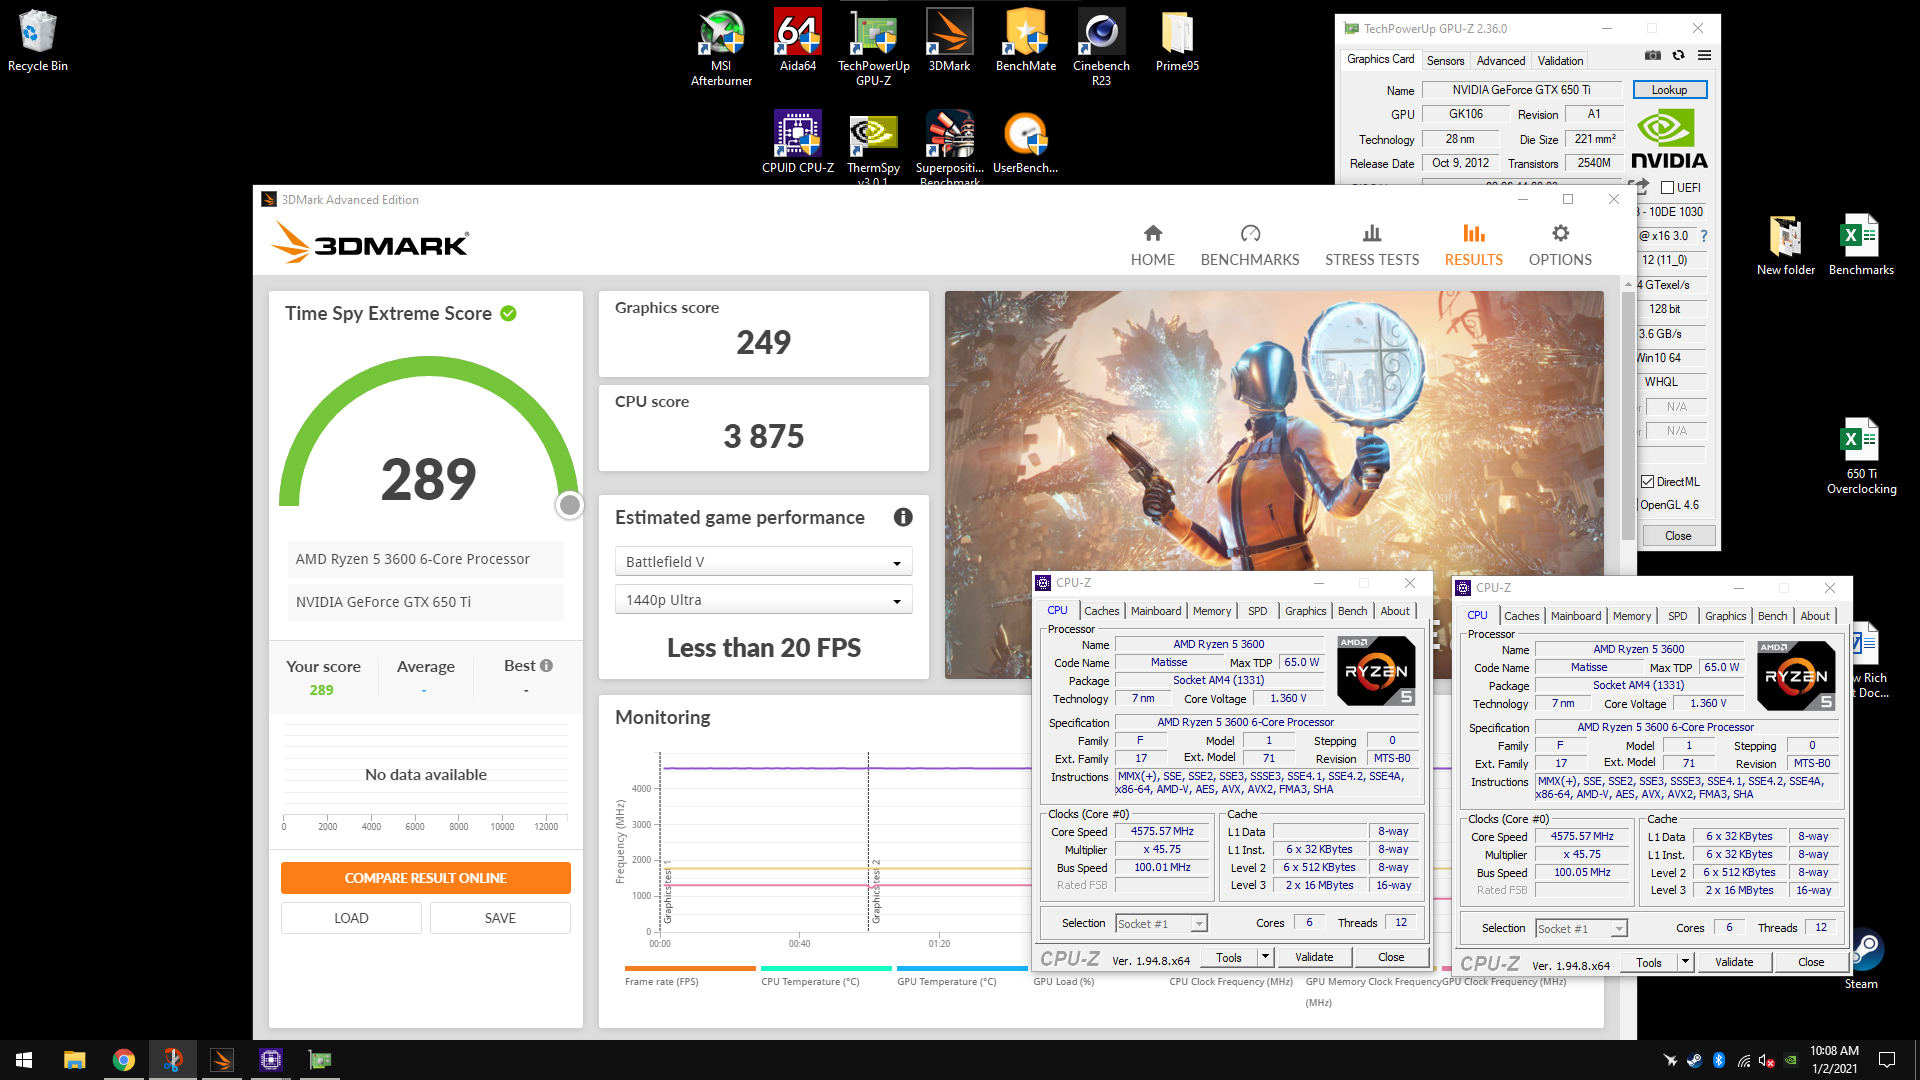Open Steam shortcut on the desktop
This screenshot has height=1080, width=1920.
tap(1864, 960)
